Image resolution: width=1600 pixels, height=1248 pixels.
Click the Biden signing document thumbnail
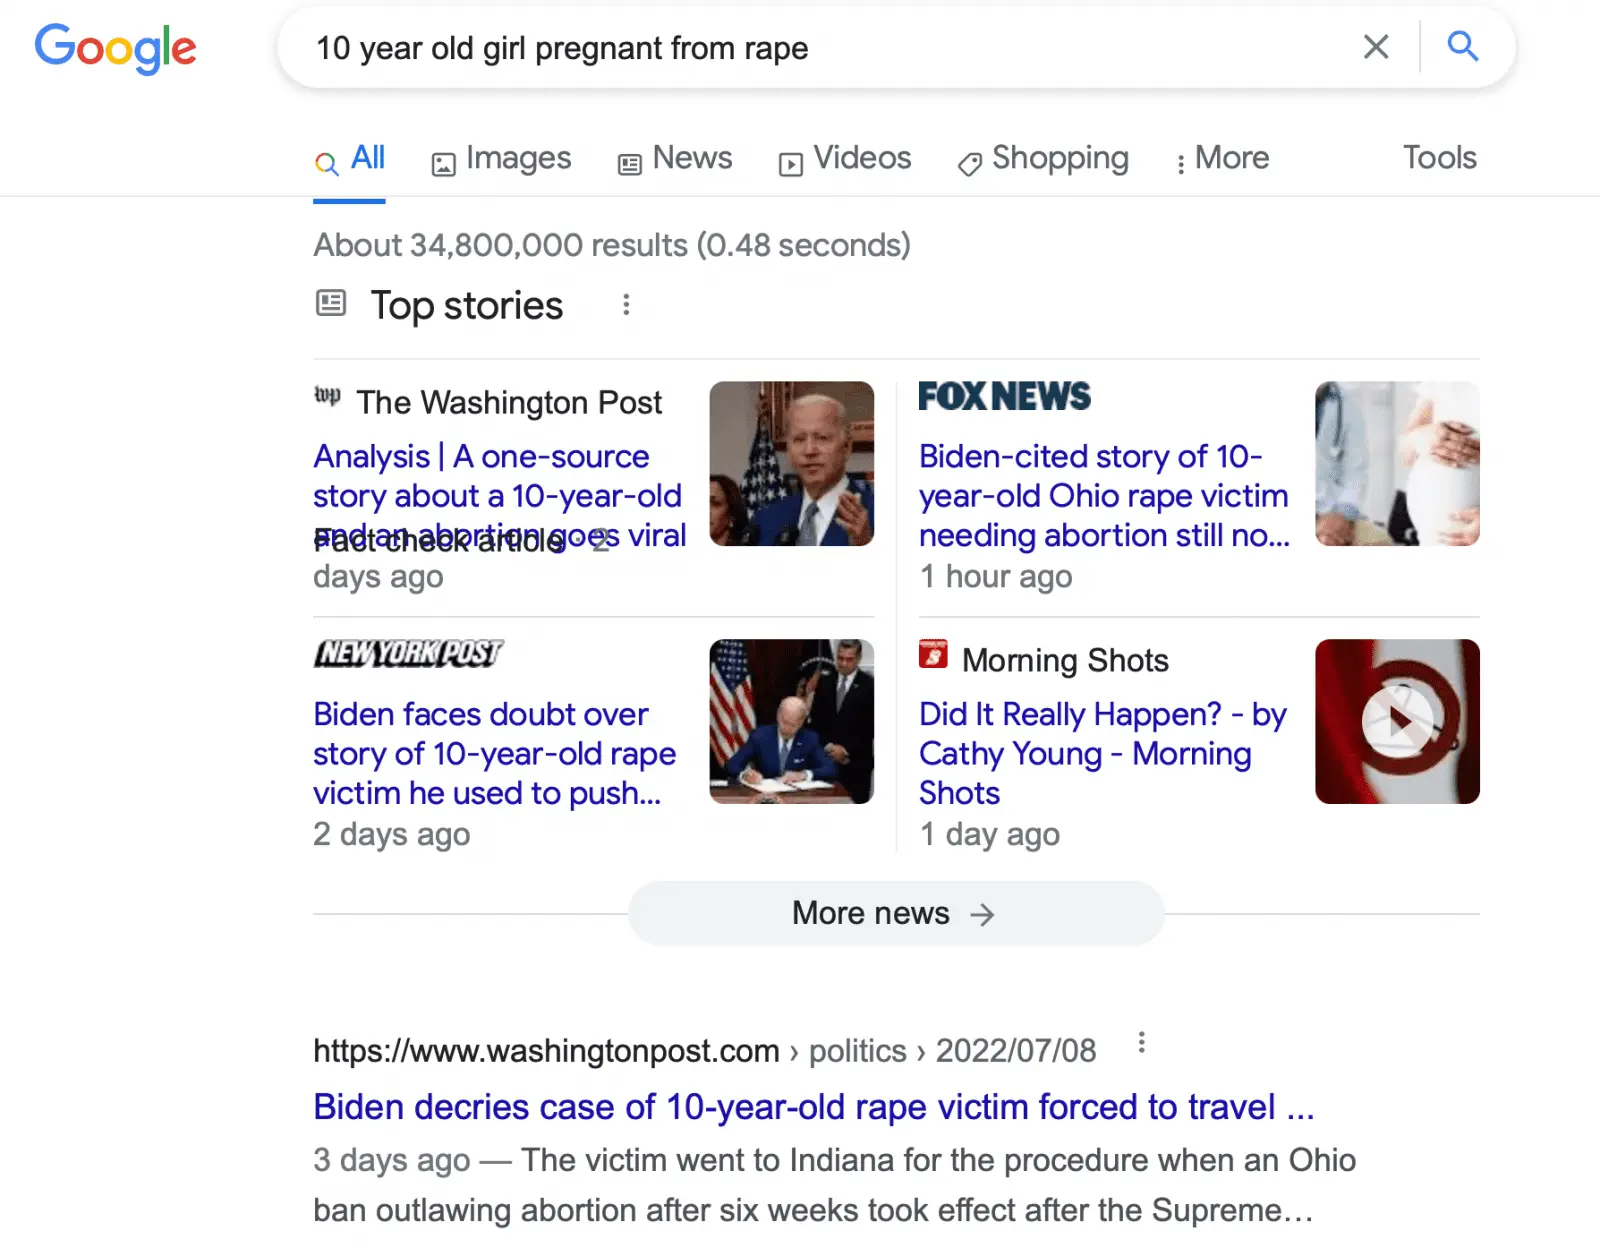coord(791,721)
